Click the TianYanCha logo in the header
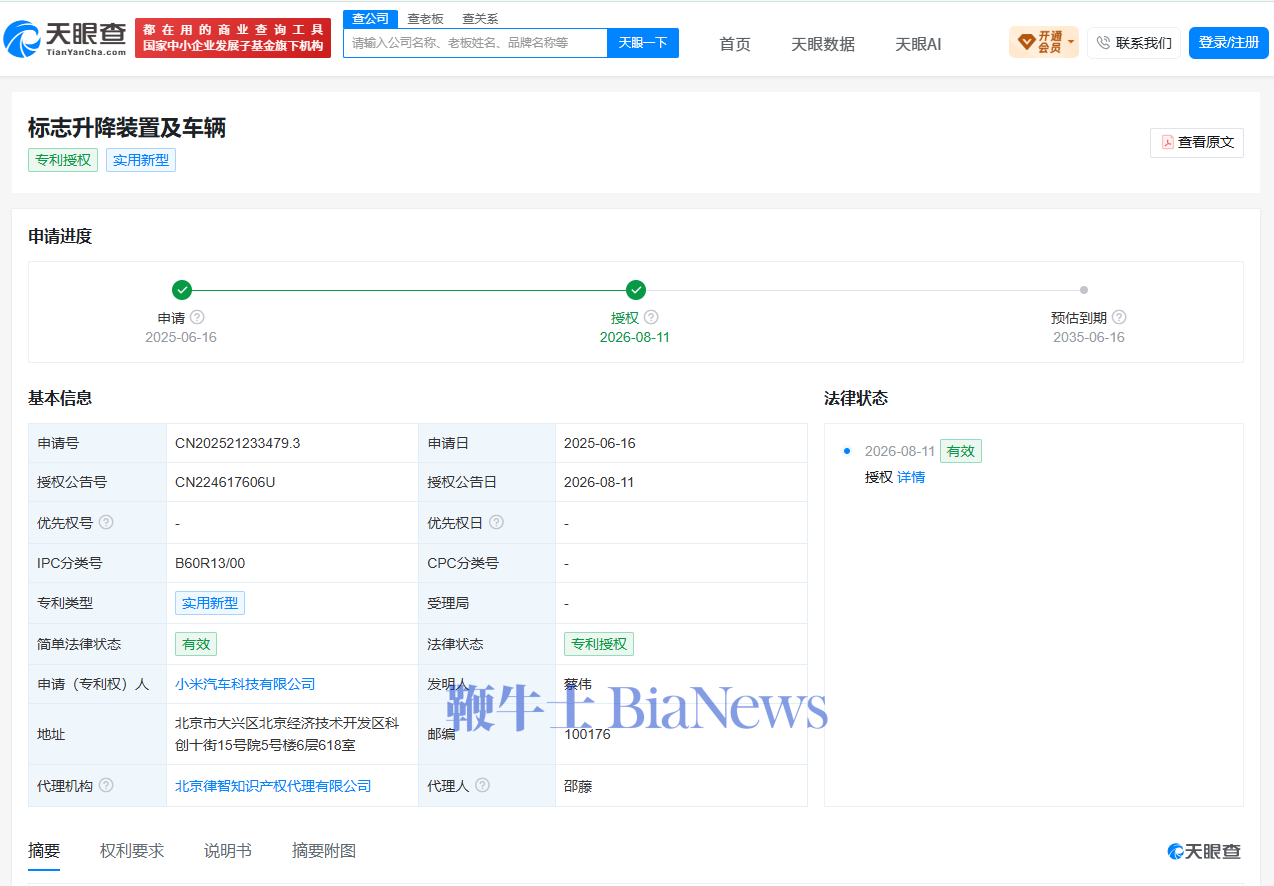1274x886 pixels. [x=64, y=38]
